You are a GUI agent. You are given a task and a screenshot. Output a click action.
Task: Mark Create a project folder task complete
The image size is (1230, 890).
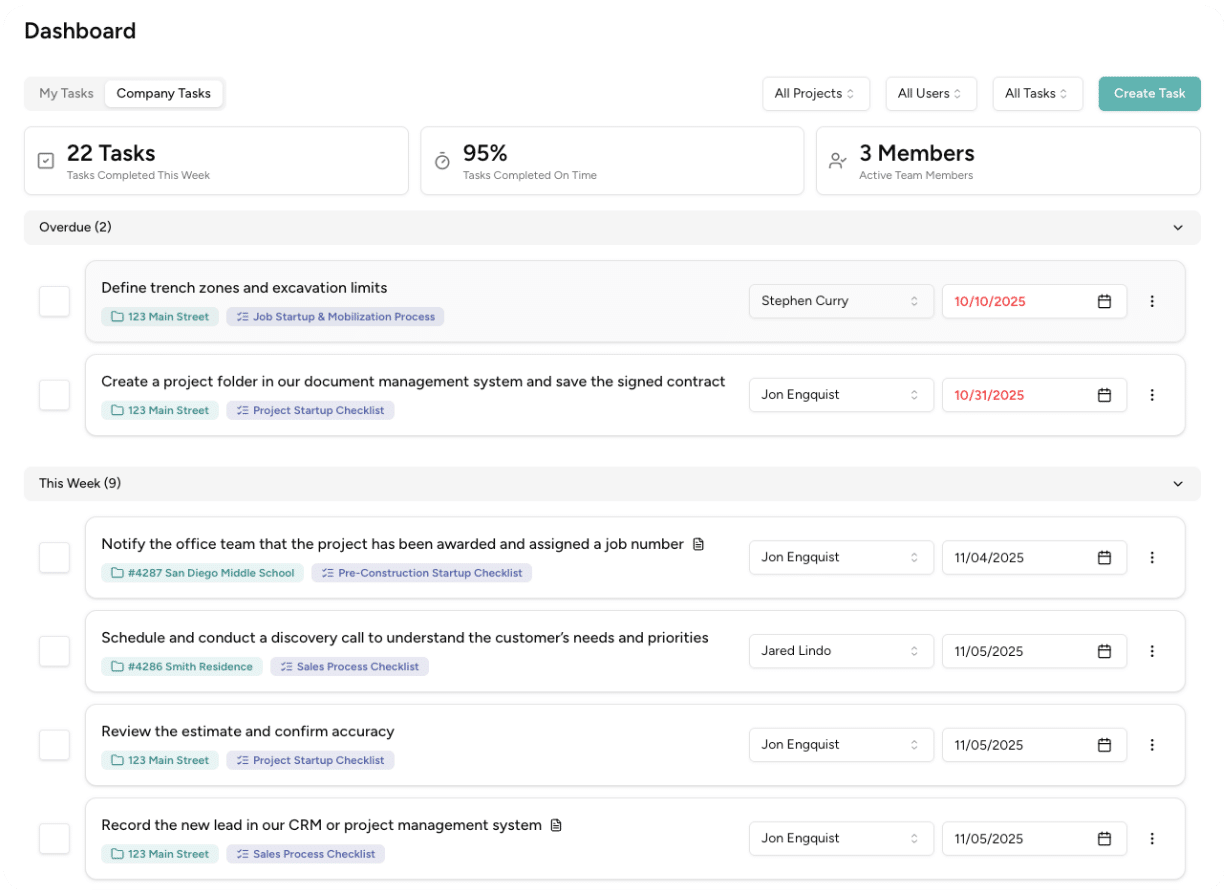click(x=54, y=395)
